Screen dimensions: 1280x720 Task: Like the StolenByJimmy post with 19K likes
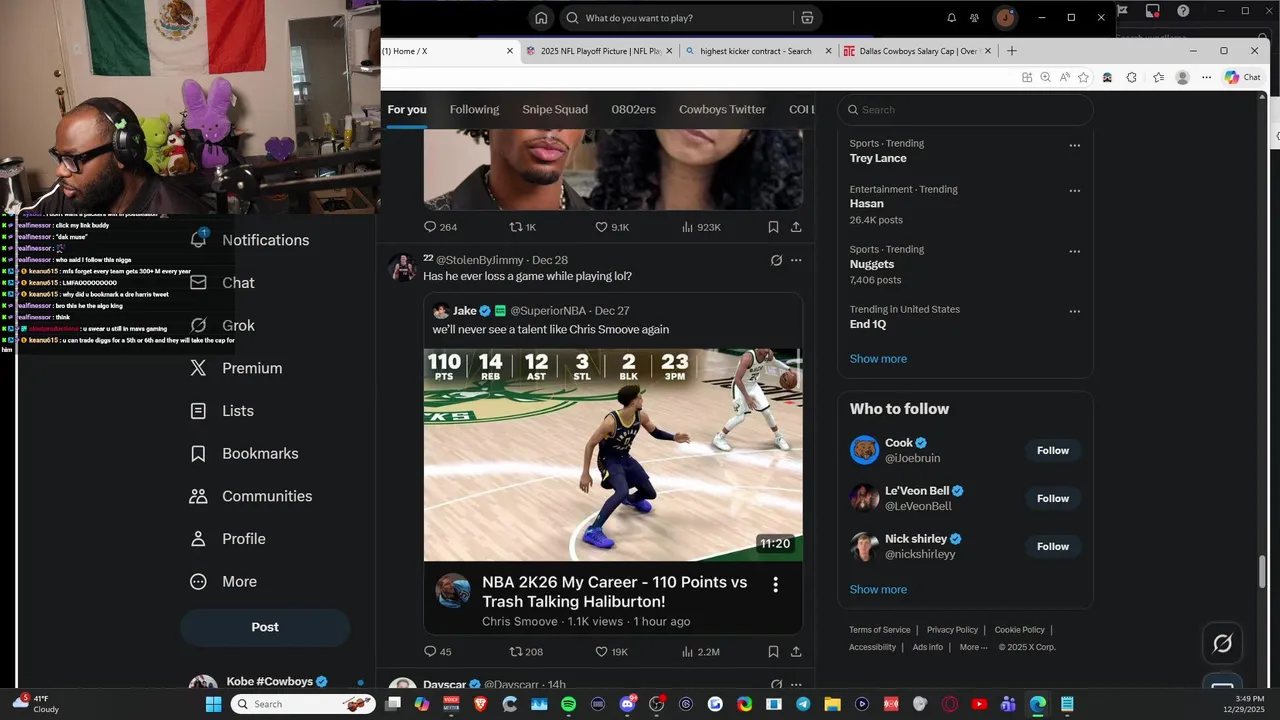[611, 652]
